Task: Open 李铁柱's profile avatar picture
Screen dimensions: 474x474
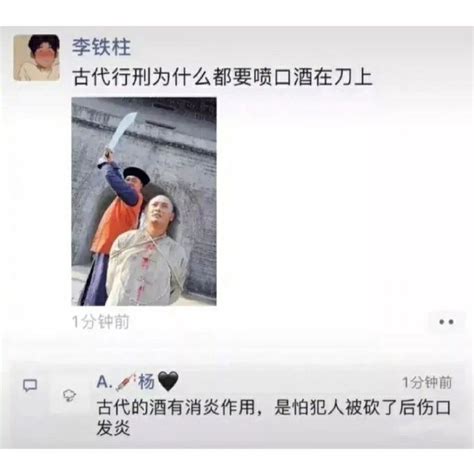Action: 37,58
